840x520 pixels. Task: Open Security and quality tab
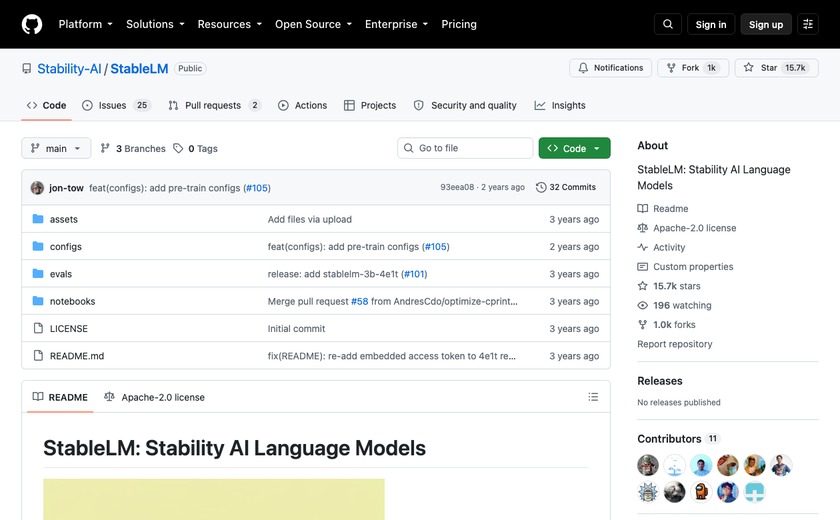coord(465,105)
